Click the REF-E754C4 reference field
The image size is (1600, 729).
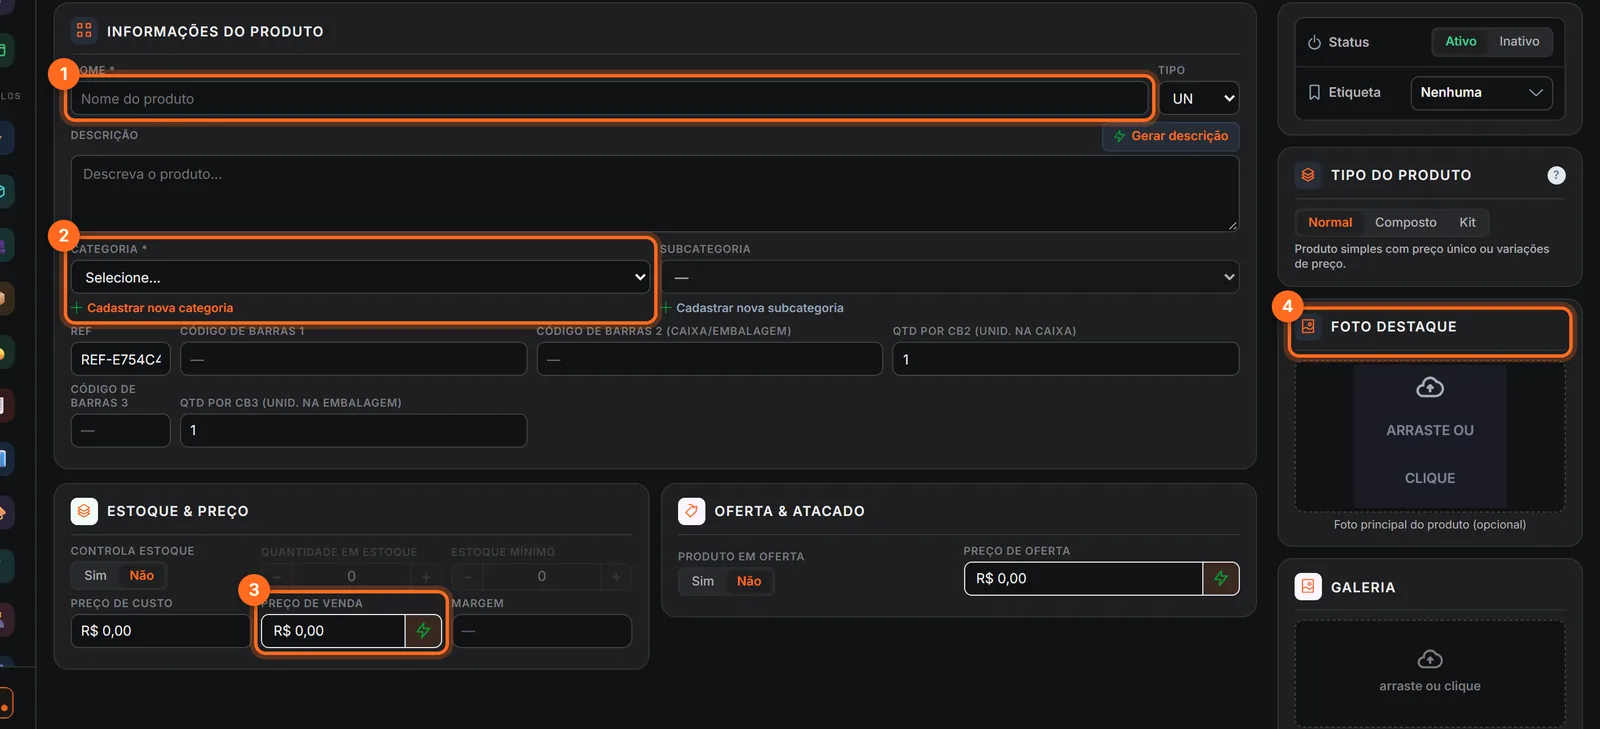click(x=120, y=359)
